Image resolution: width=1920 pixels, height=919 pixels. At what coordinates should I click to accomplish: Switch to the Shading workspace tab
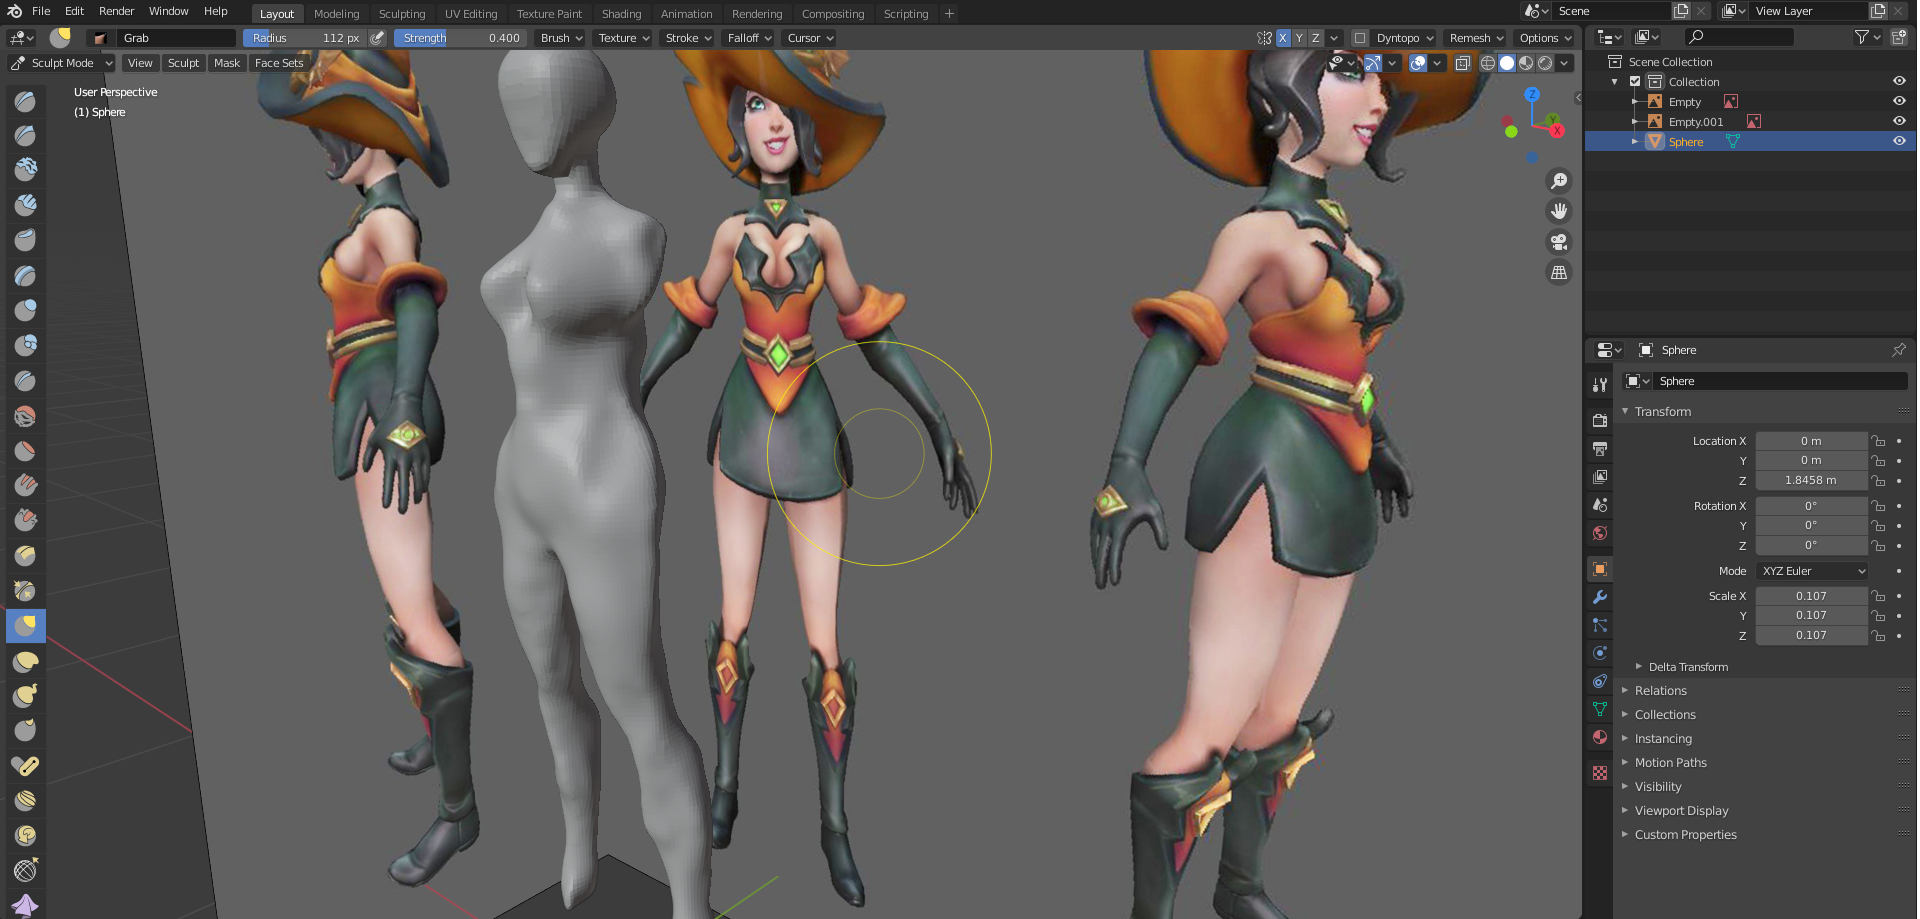pos(621,14)
